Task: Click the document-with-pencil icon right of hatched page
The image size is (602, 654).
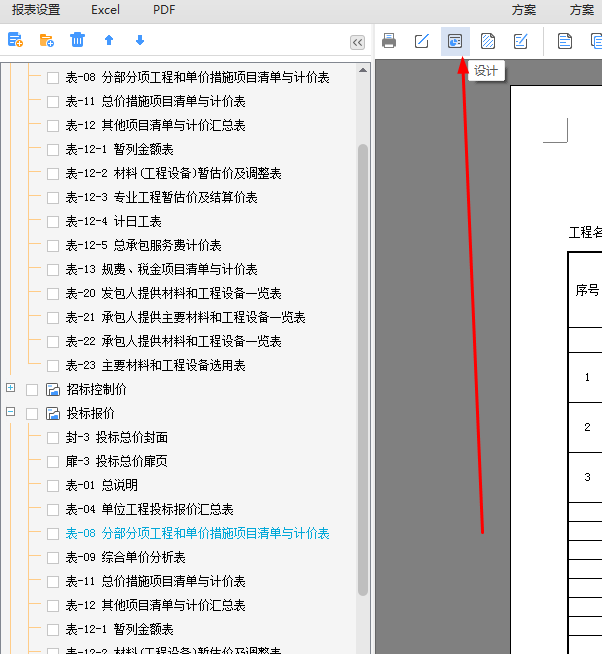Action: pyautogui.click(x=521, y=41)
